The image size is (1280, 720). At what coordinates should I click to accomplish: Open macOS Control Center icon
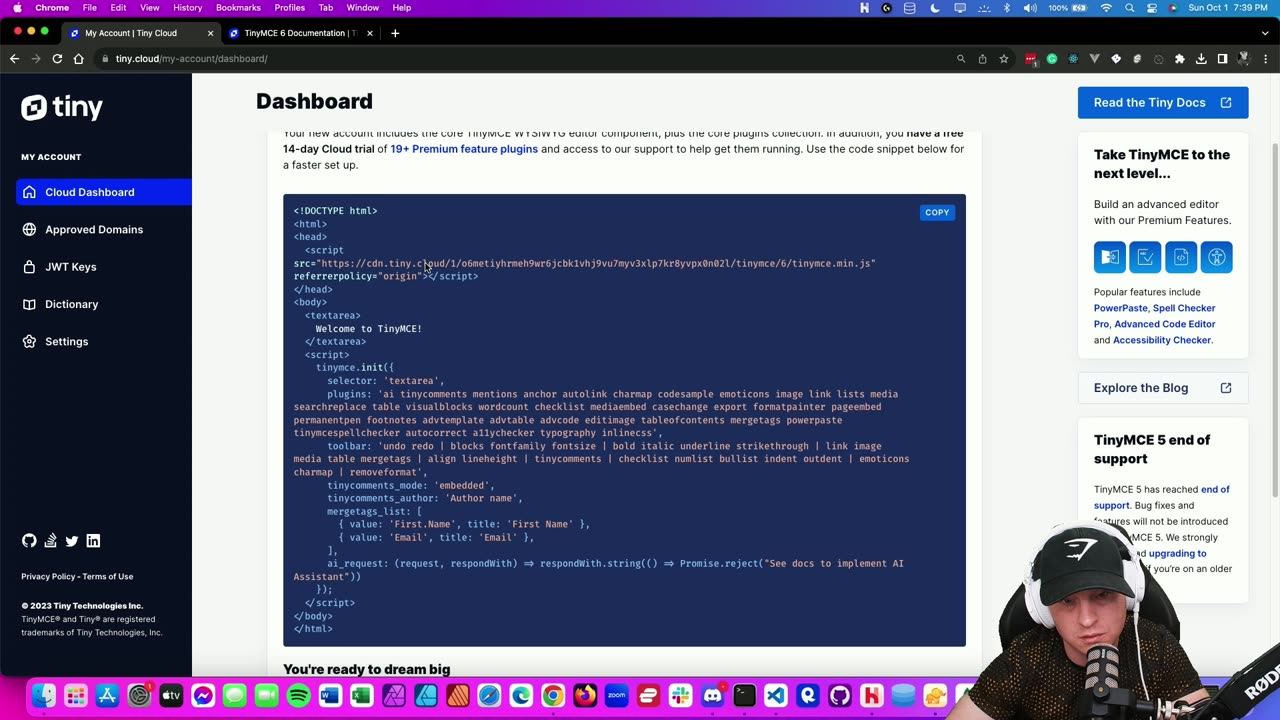coord(1153,8)
